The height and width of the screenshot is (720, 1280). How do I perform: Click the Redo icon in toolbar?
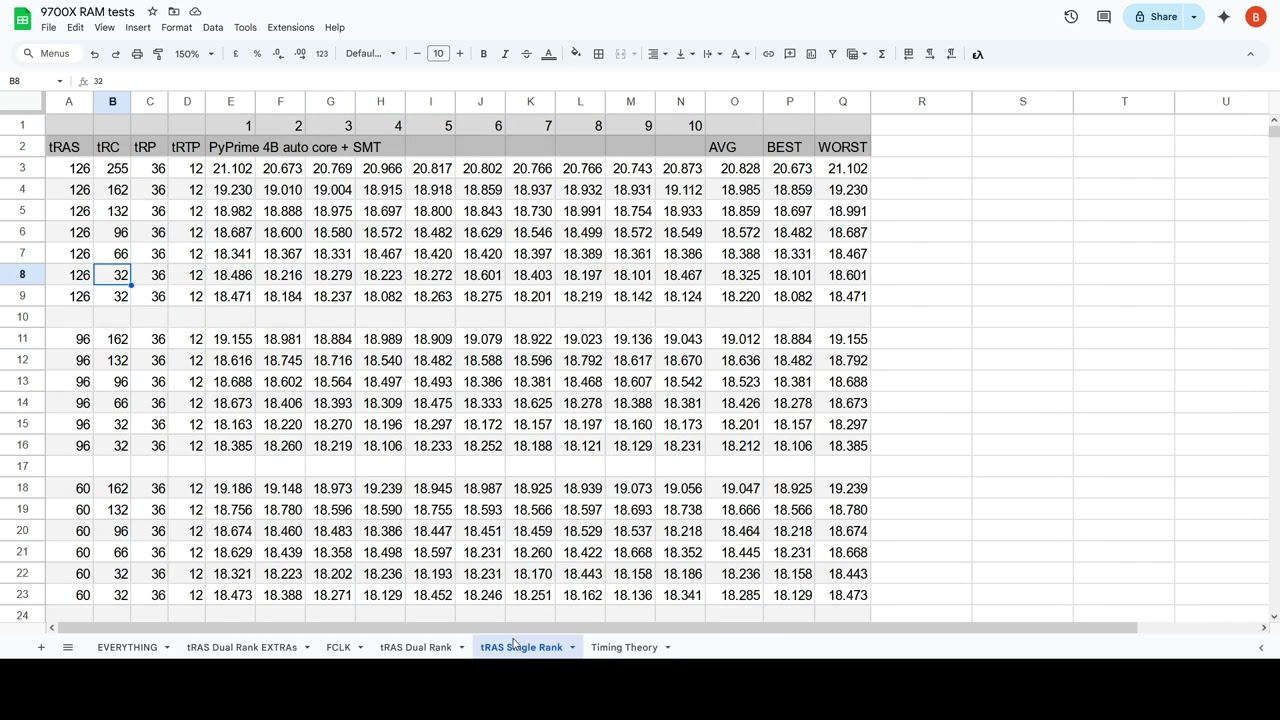[x=115, y=54]
